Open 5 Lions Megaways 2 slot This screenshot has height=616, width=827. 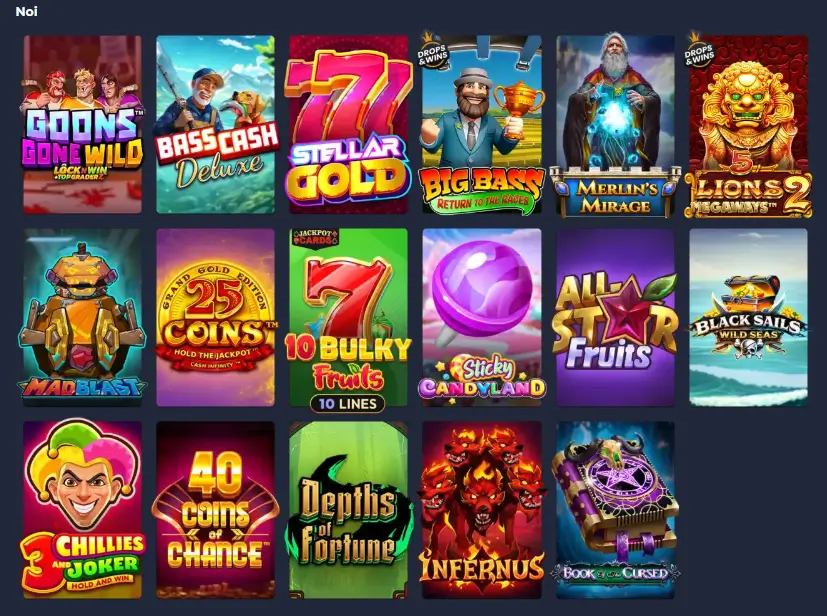(748, 124)
